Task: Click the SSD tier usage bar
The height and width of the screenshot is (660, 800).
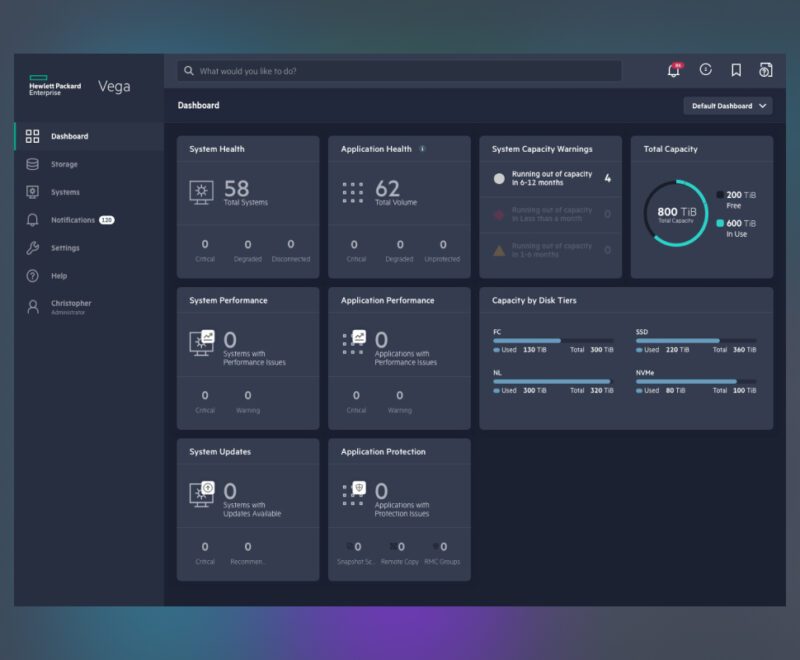Action: [696, 341]
